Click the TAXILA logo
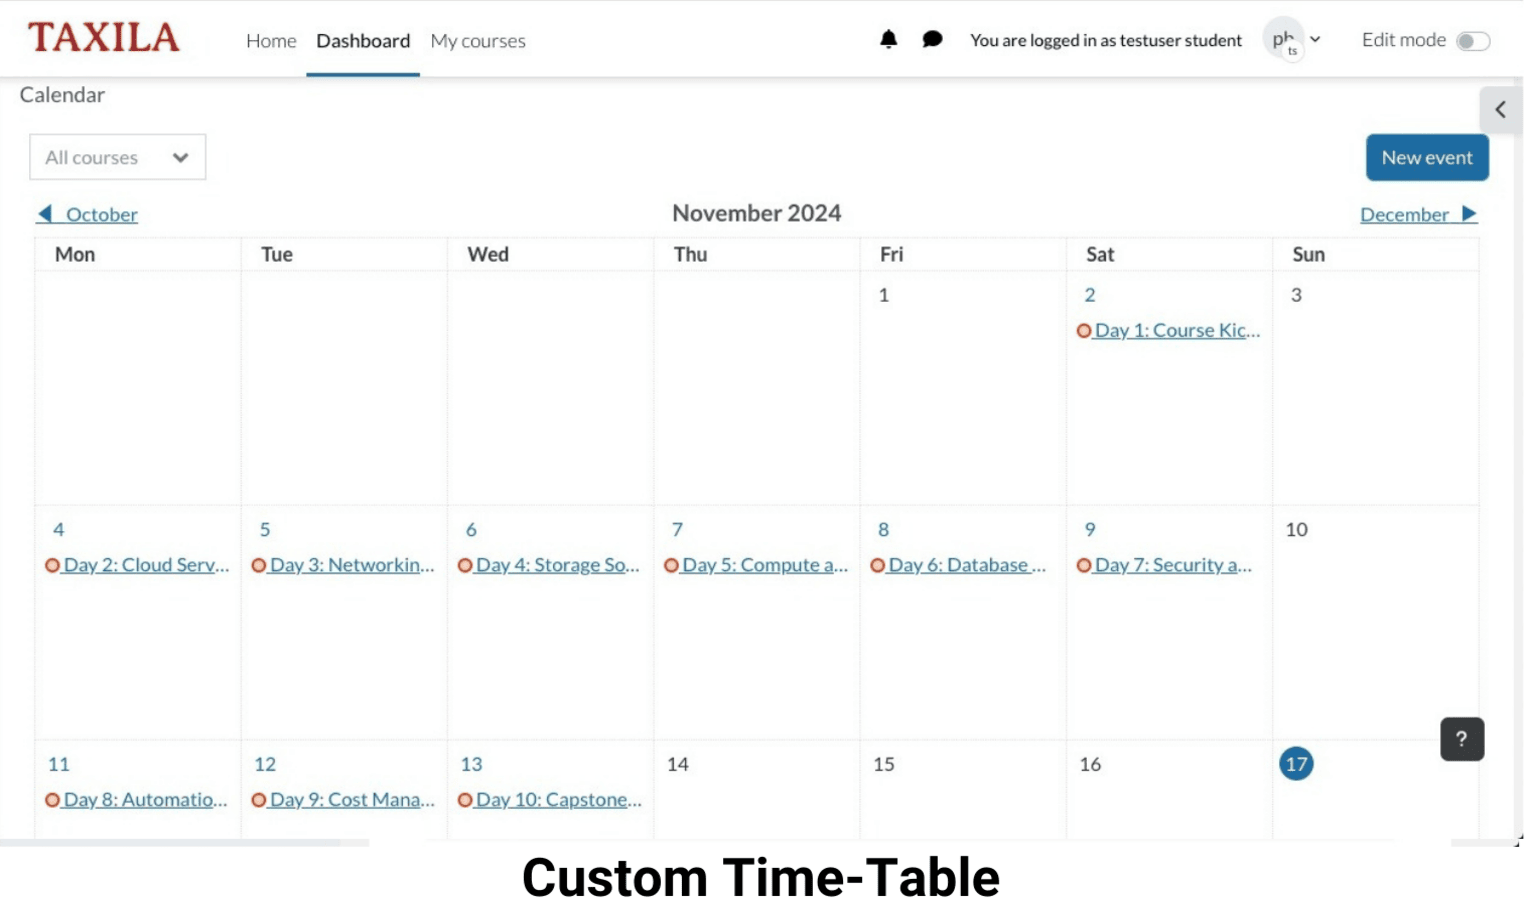1528x912 pixels. [x=104, y=38]
